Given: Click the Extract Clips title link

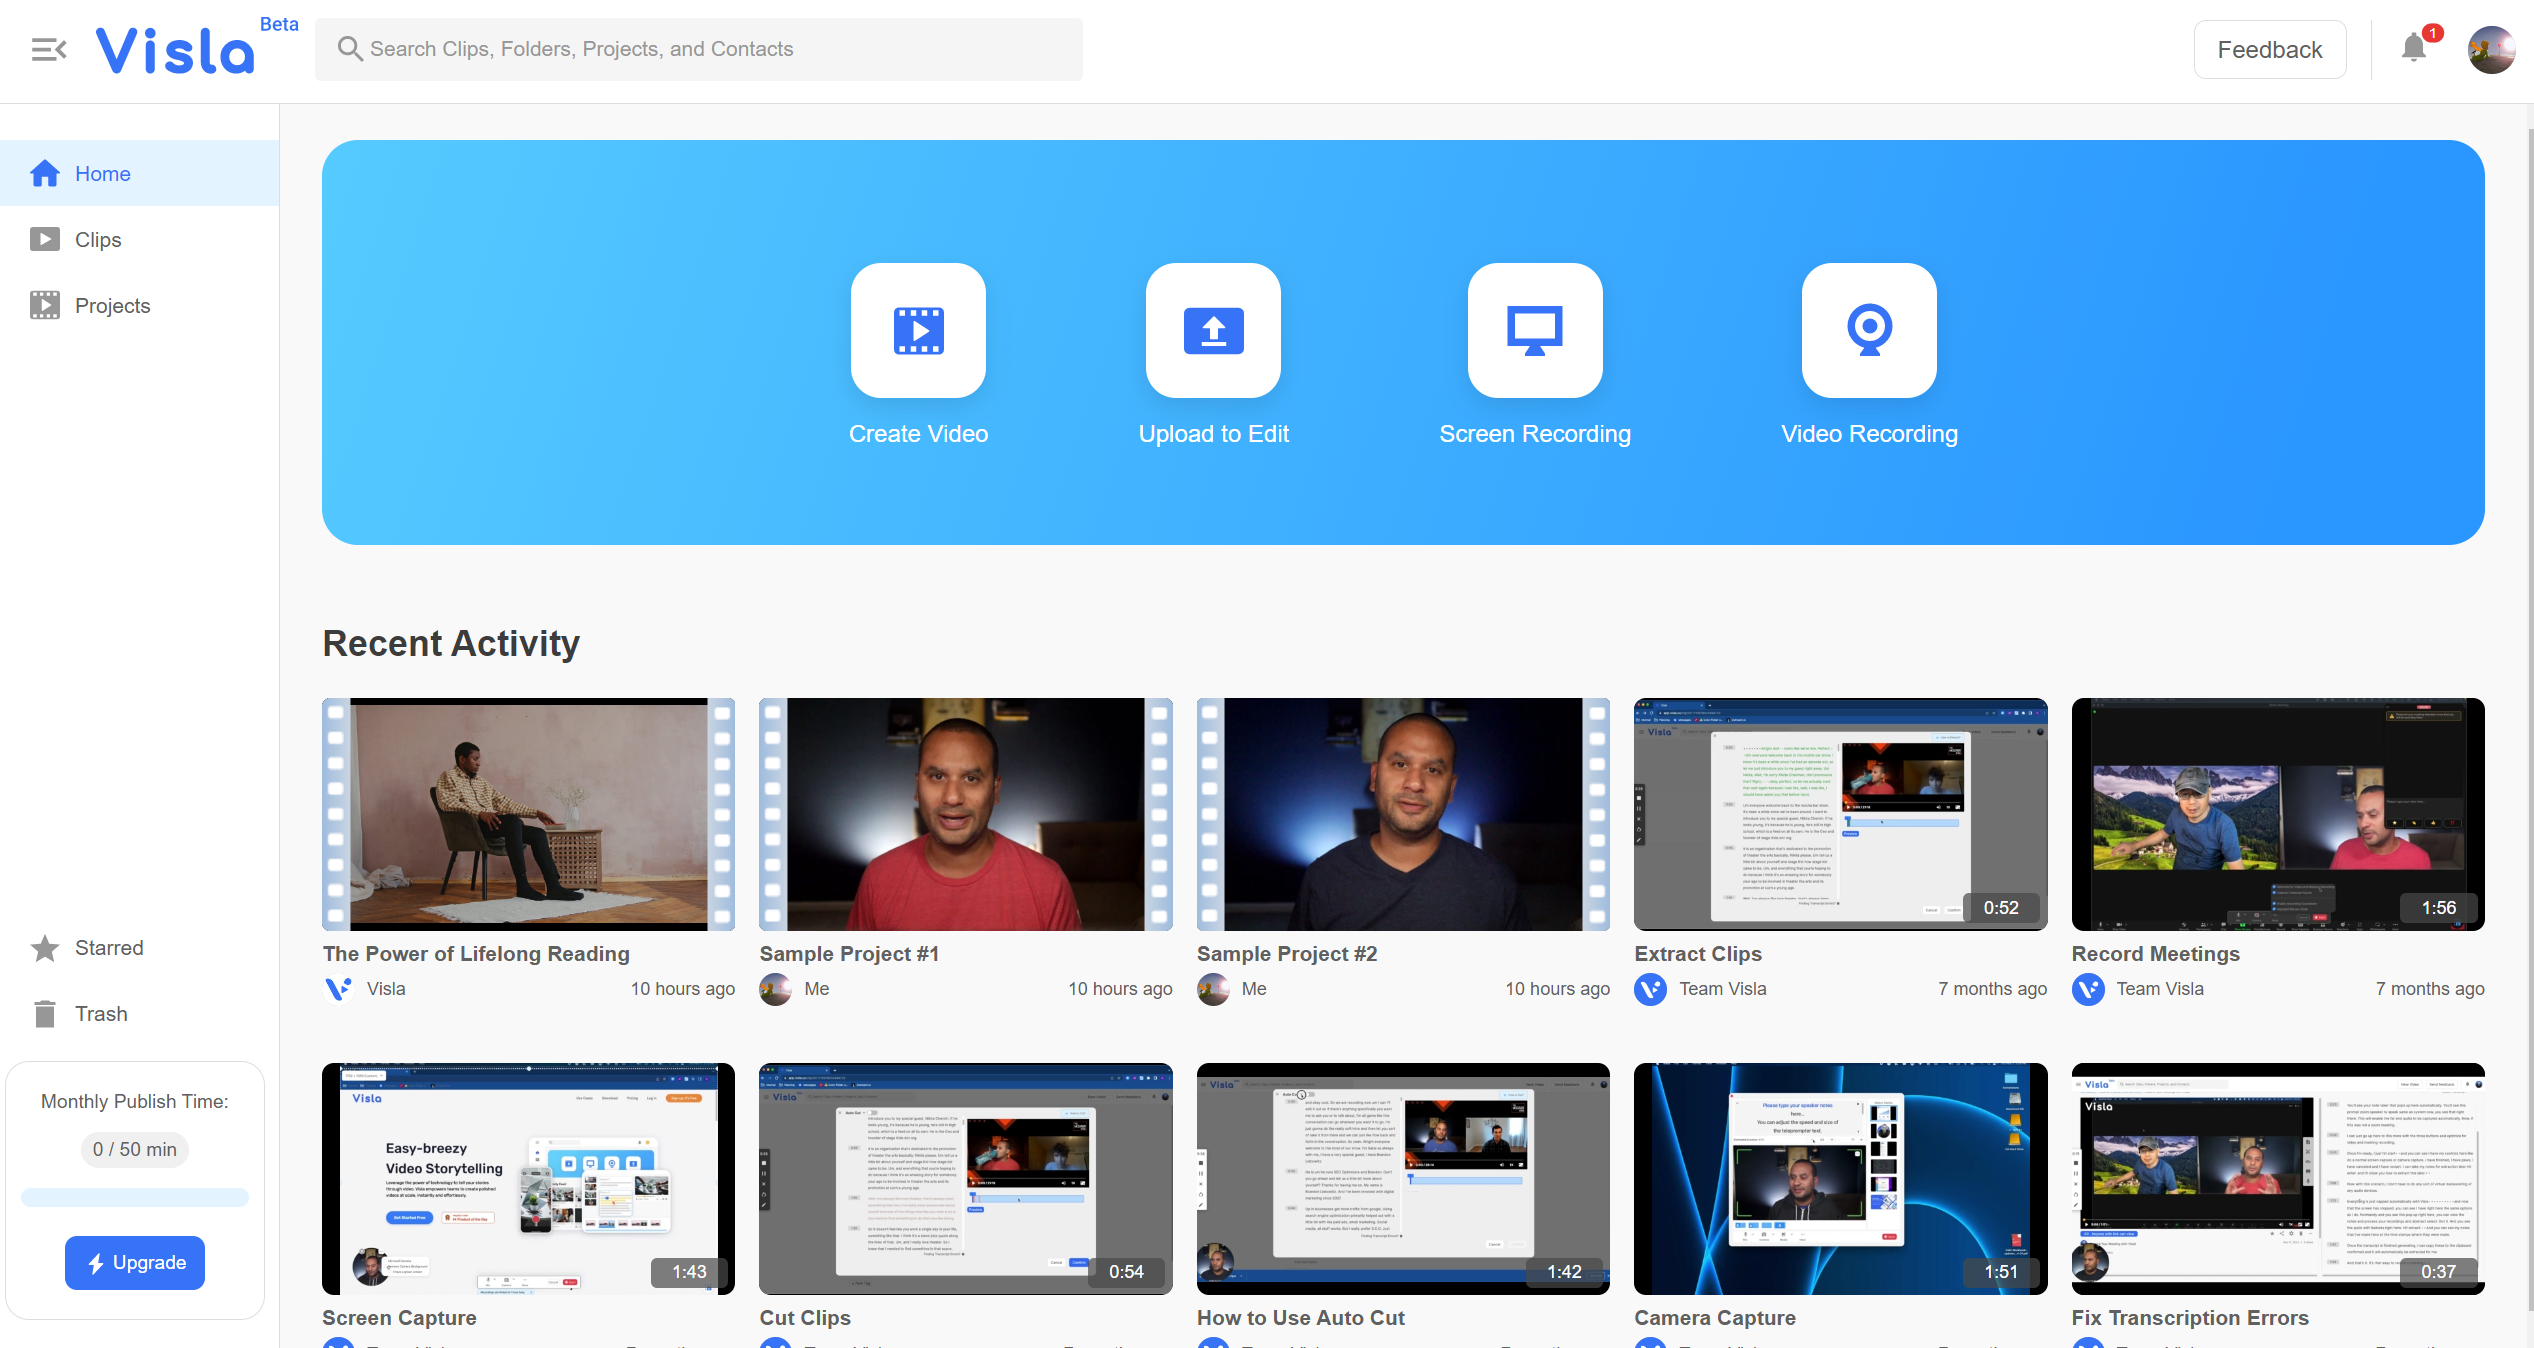Looking at the screenshot, I should click(x=1697, y=954).
